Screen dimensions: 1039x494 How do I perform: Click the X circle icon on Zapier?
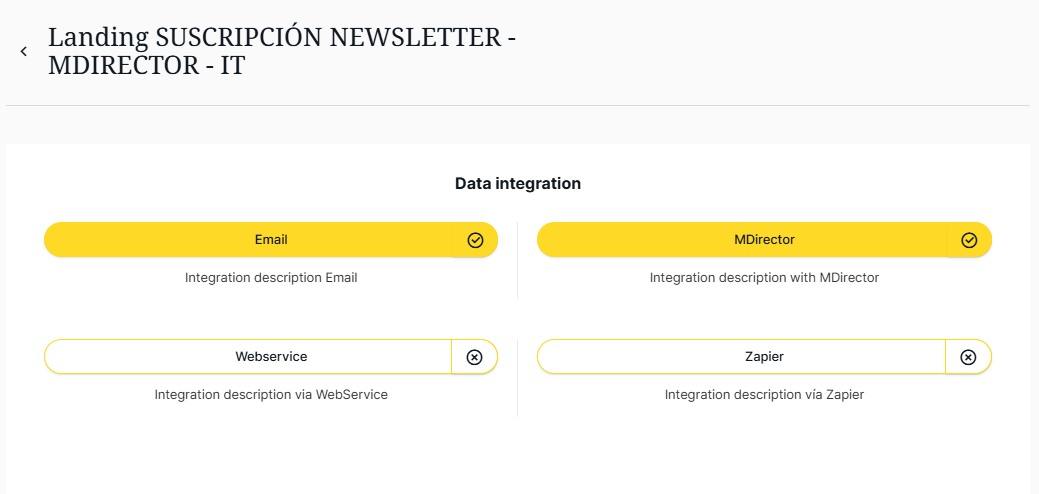(968, 357)
